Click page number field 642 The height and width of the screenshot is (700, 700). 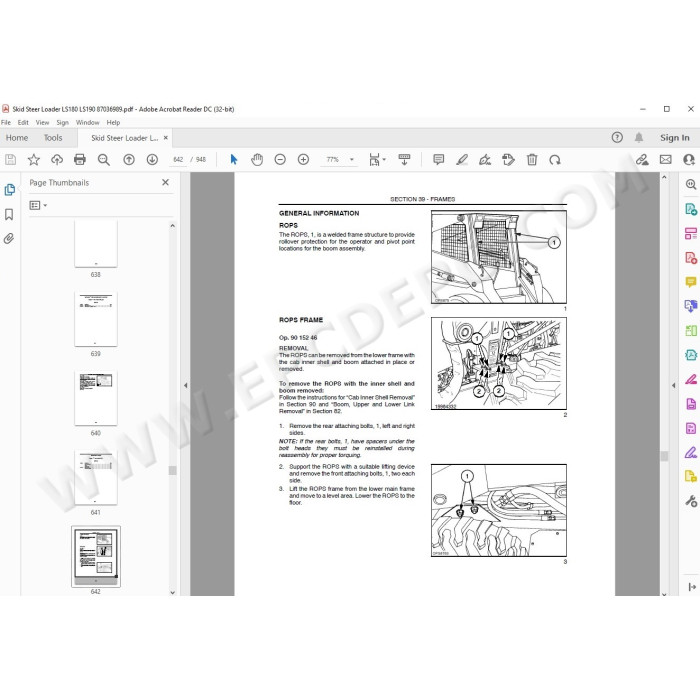click(x=178, y=159)
